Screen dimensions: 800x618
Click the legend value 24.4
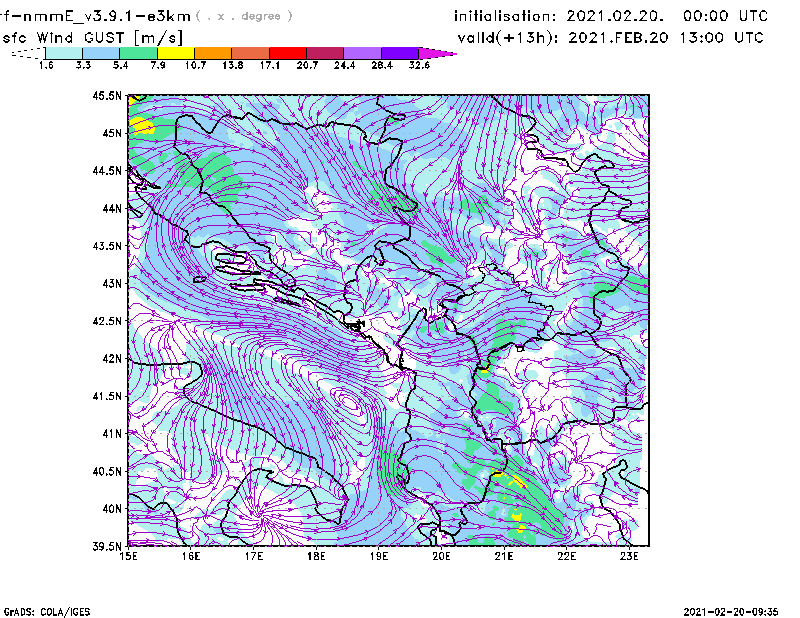(344, 65)
